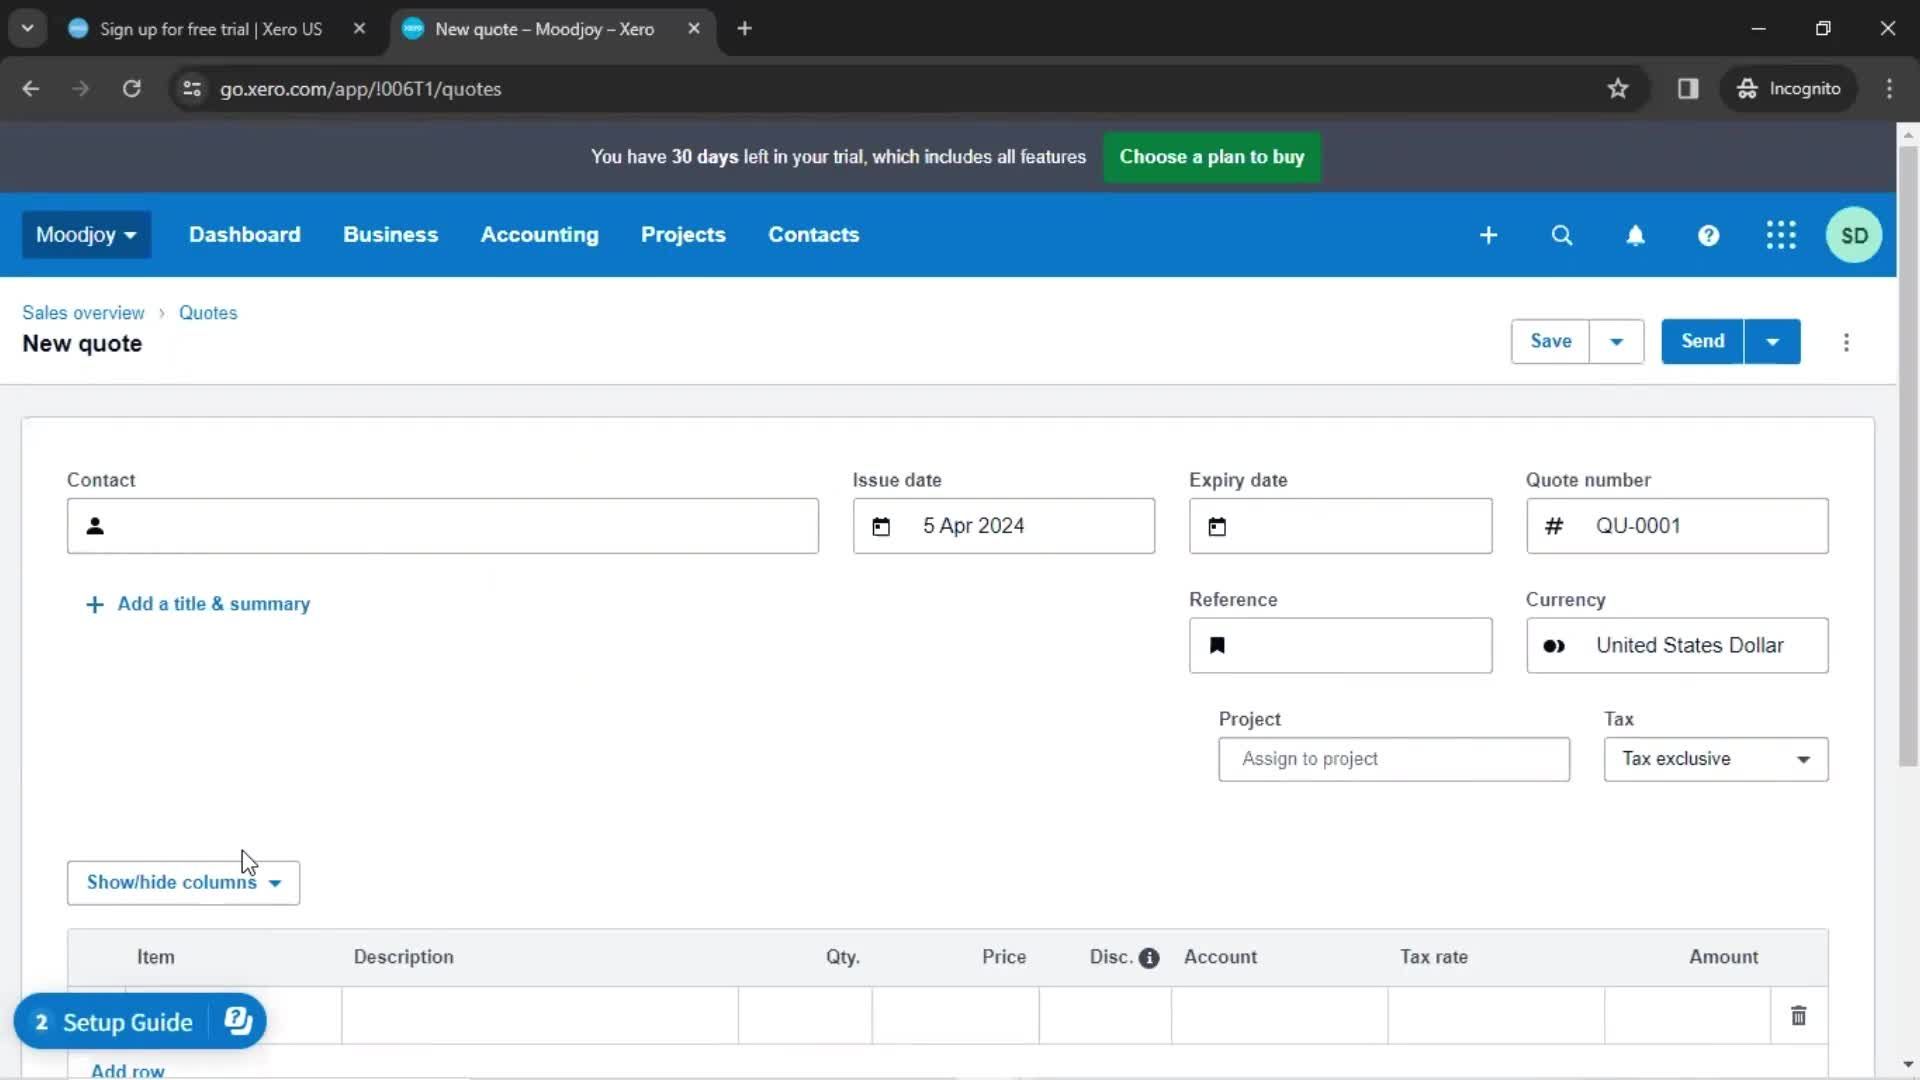This screenshot has width=1920, height=1080.
Task: Open the quote options three-dot menu
Action: point(1846,342)
